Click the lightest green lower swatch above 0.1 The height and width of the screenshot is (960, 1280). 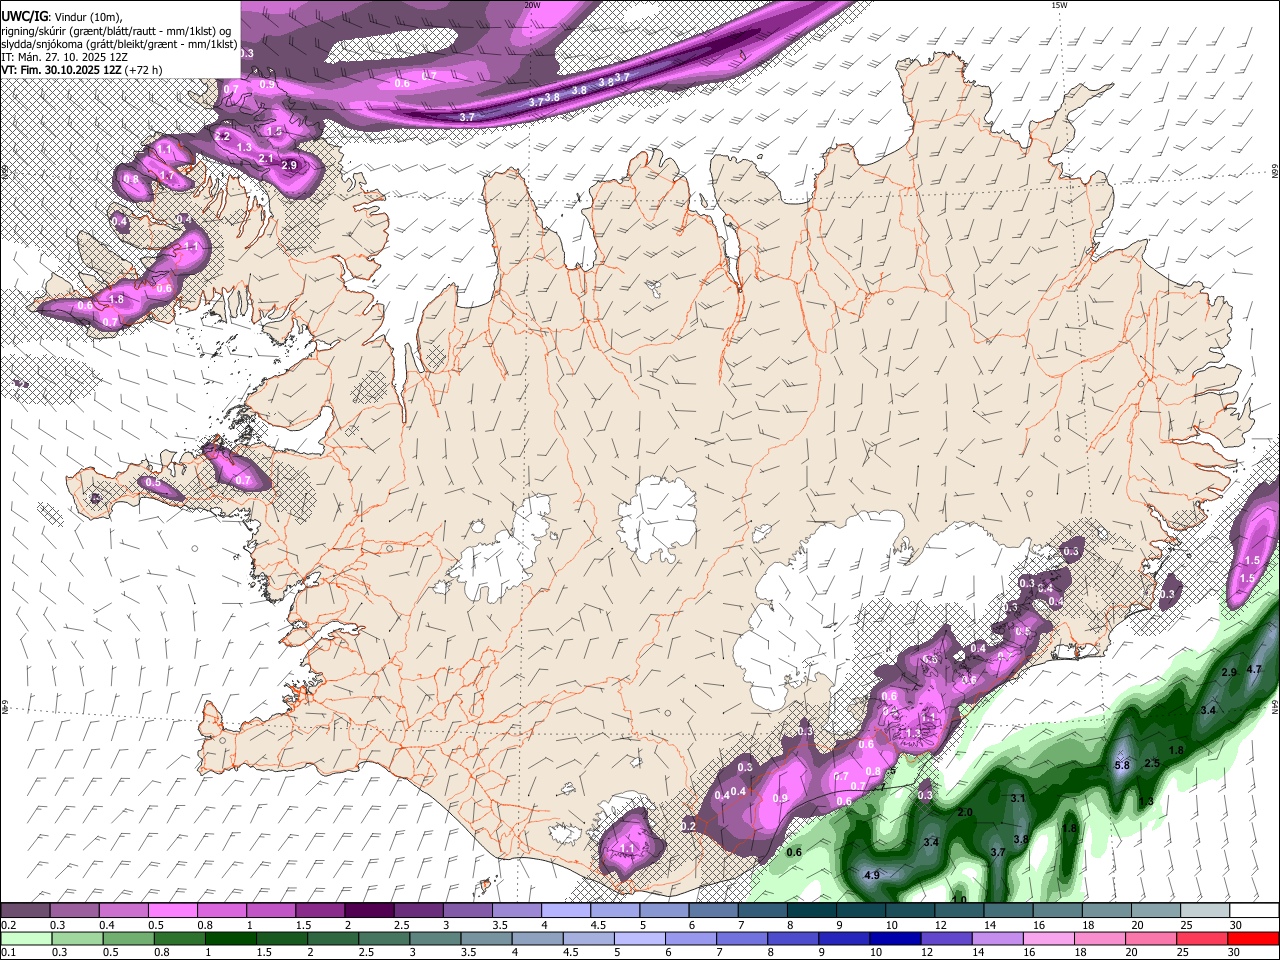pos(26,938)
